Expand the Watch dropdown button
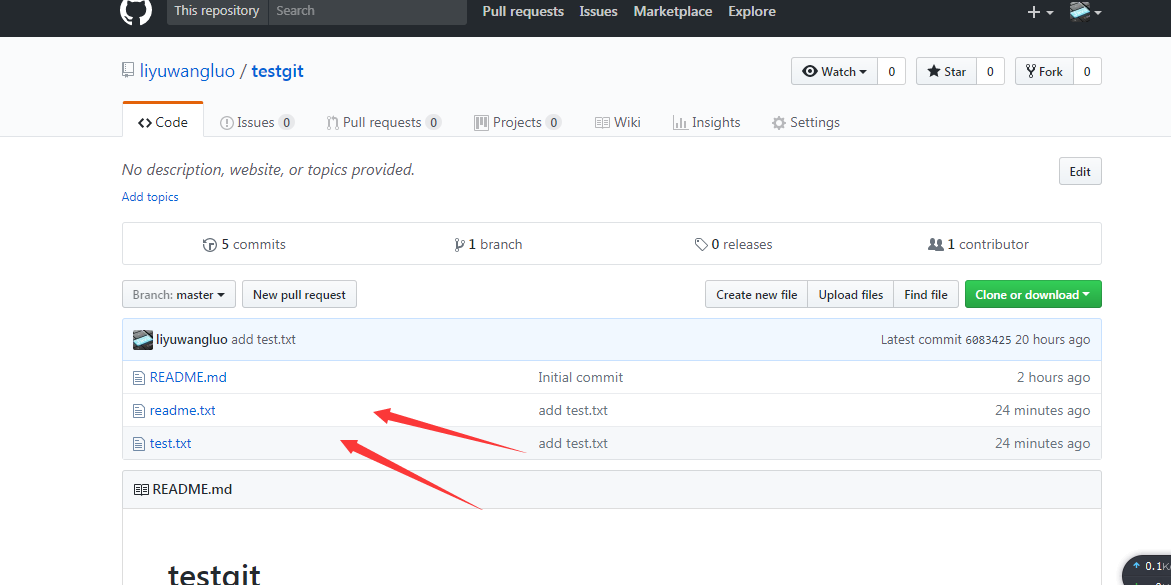1171x585 pixels. pos(834,72)
